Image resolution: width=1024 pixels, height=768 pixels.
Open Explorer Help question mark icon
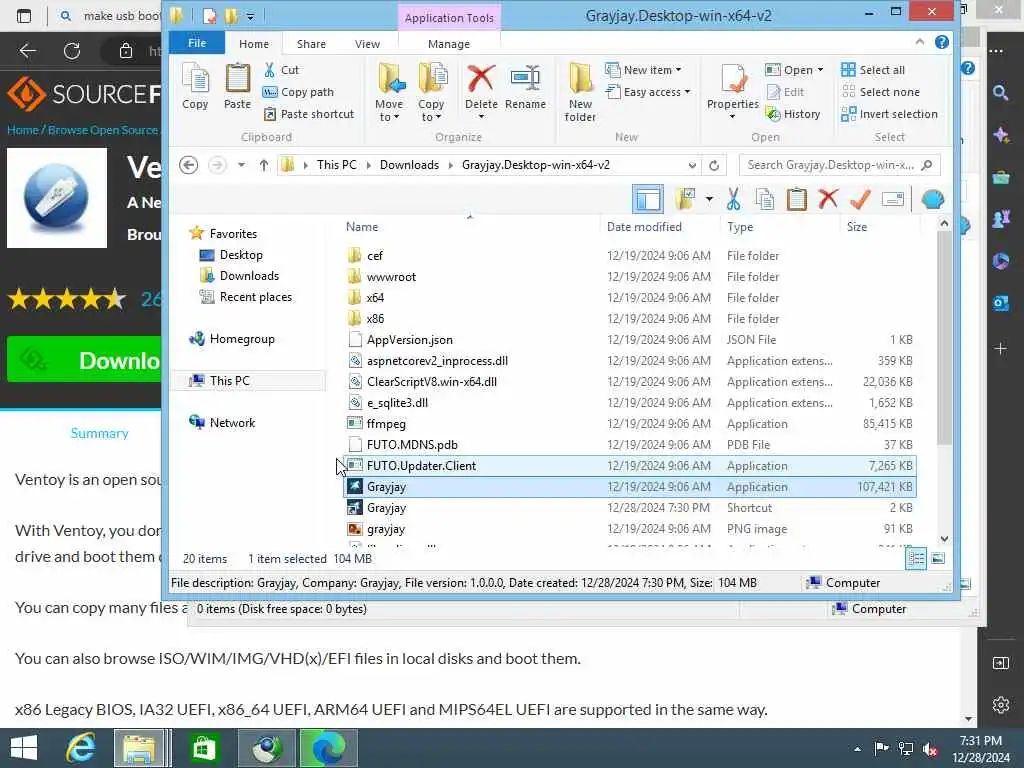tap(941, 42)
